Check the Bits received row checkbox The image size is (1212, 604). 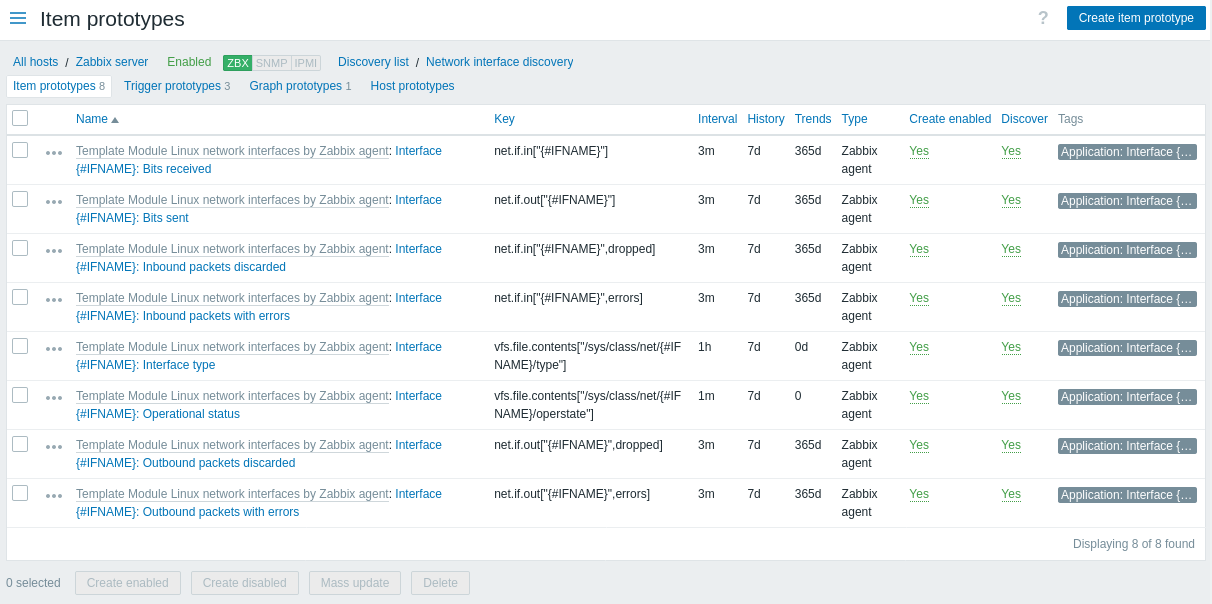click(20, 150)
